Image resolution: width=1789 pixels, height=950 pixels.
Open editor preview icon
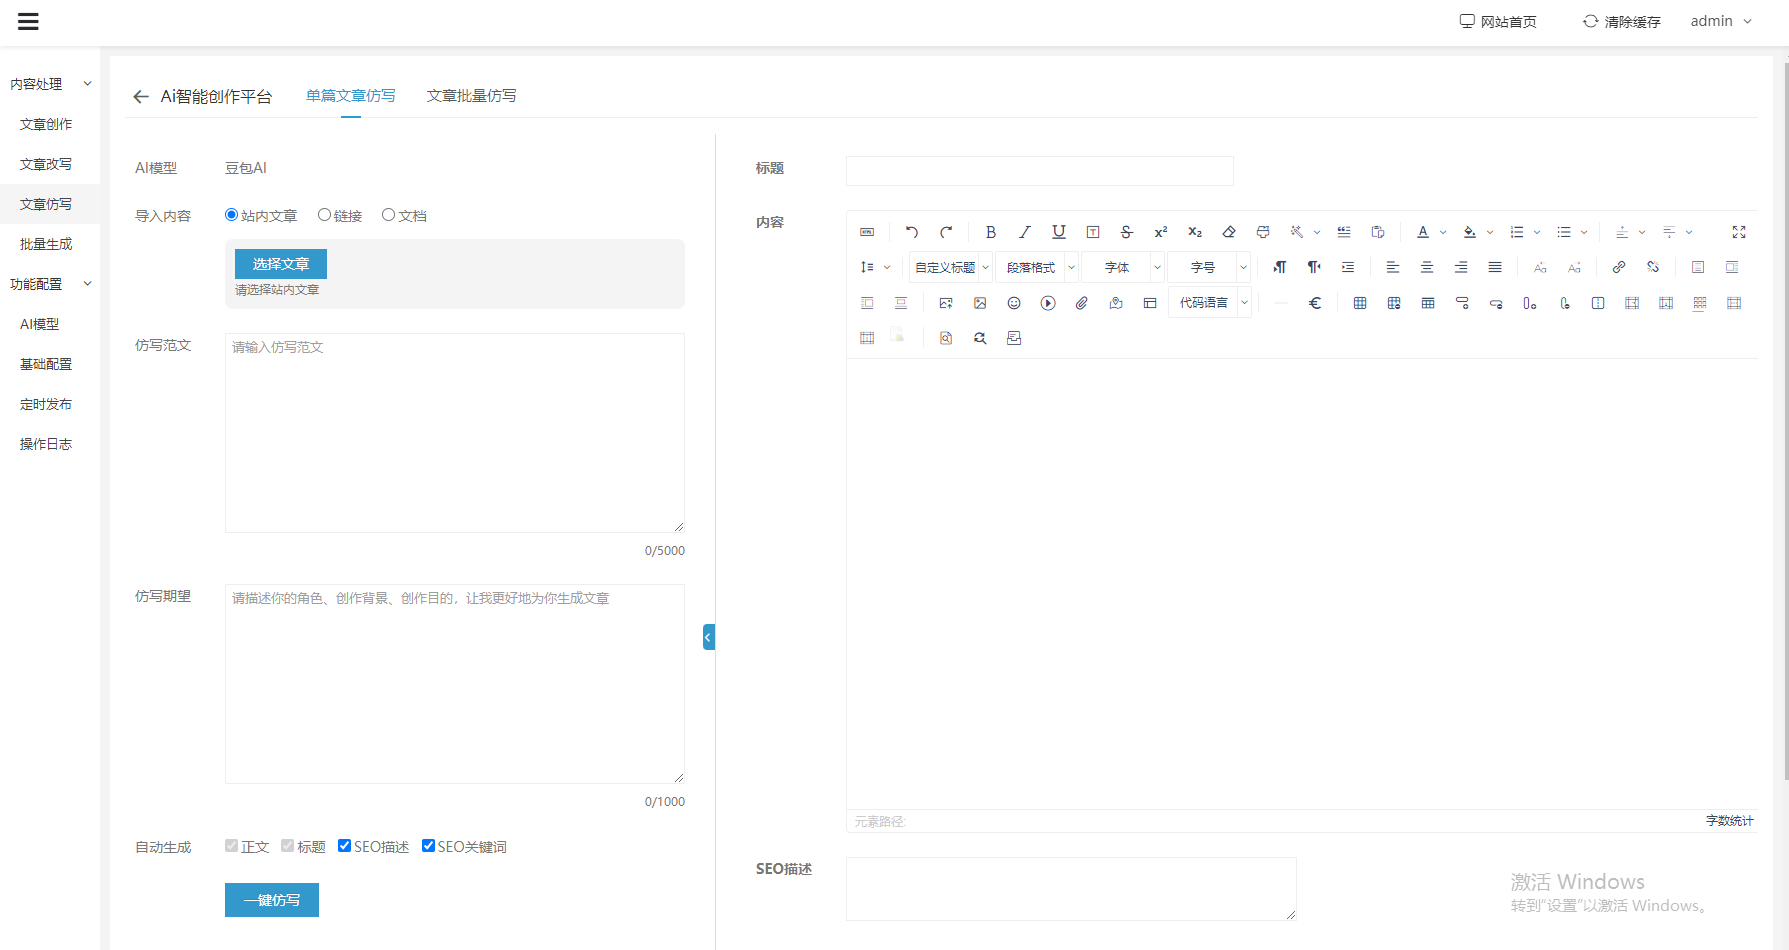(946, 338)
